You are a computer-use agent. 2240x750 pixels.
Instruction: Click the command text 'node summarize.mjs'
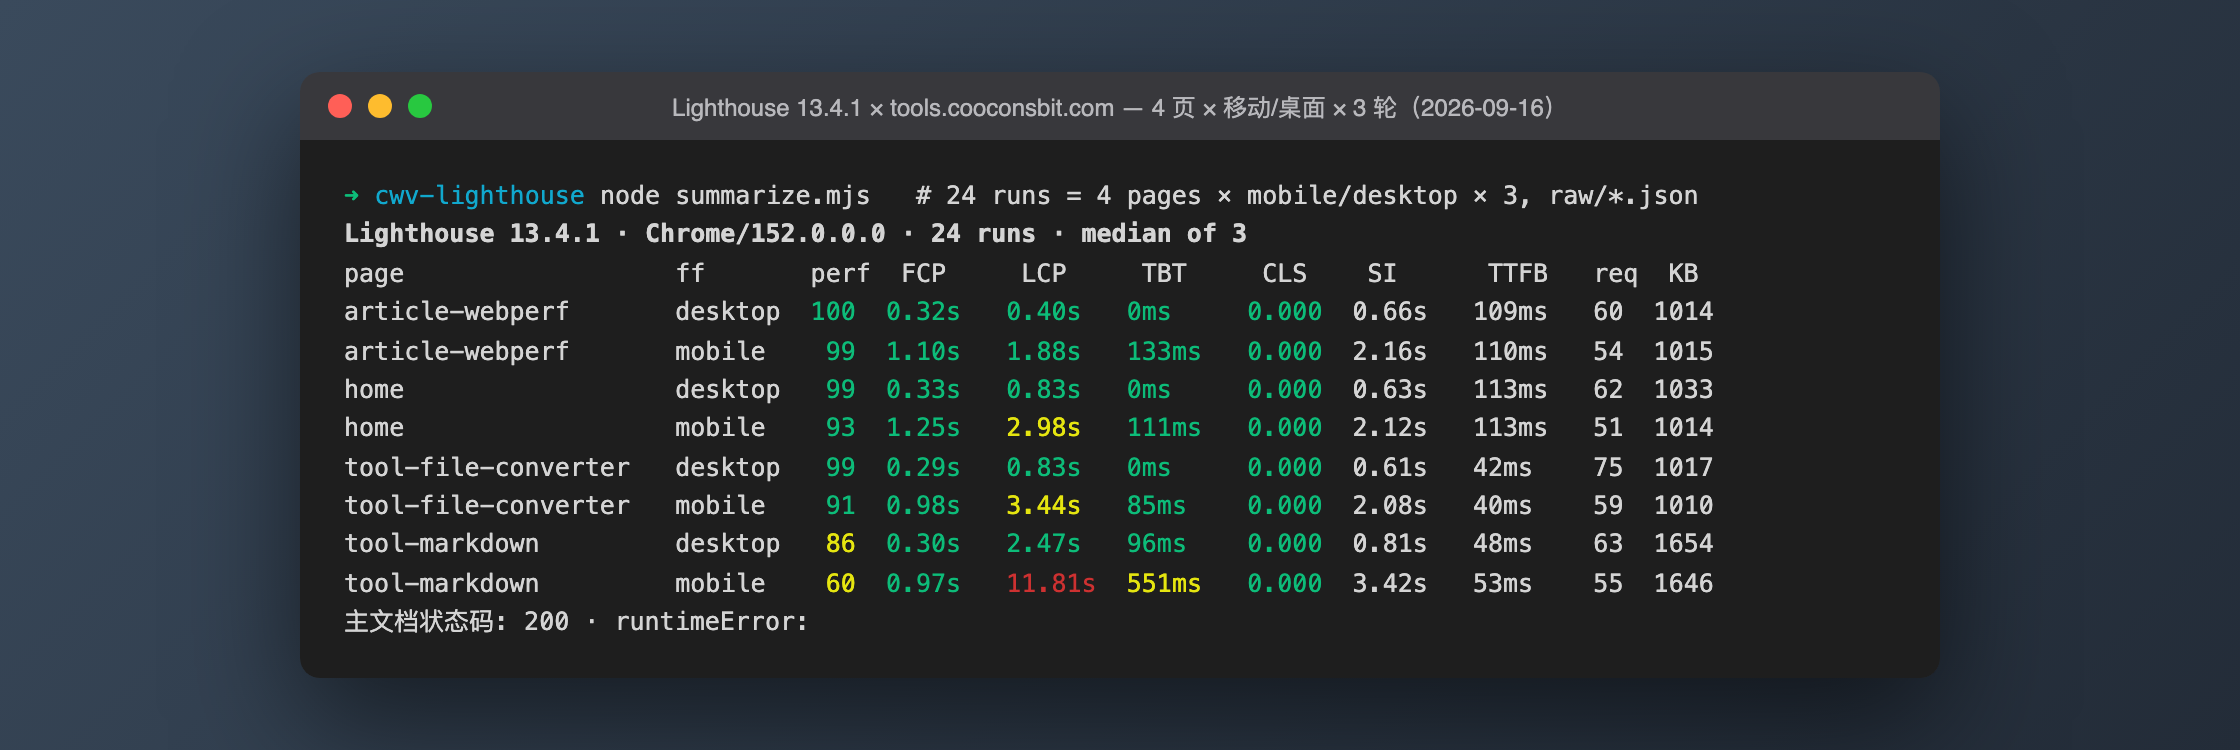(x=735, y=195)
